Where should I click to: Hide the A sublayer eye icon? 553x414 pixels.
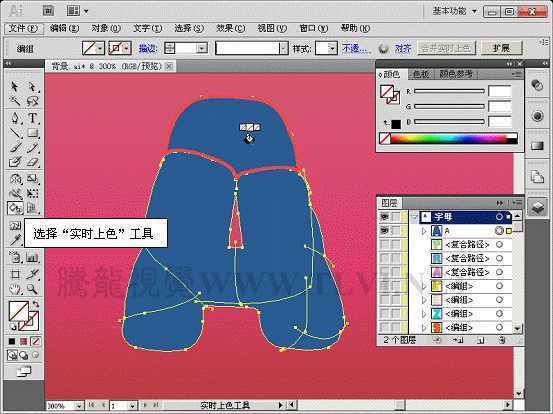(x=384, y=231)
